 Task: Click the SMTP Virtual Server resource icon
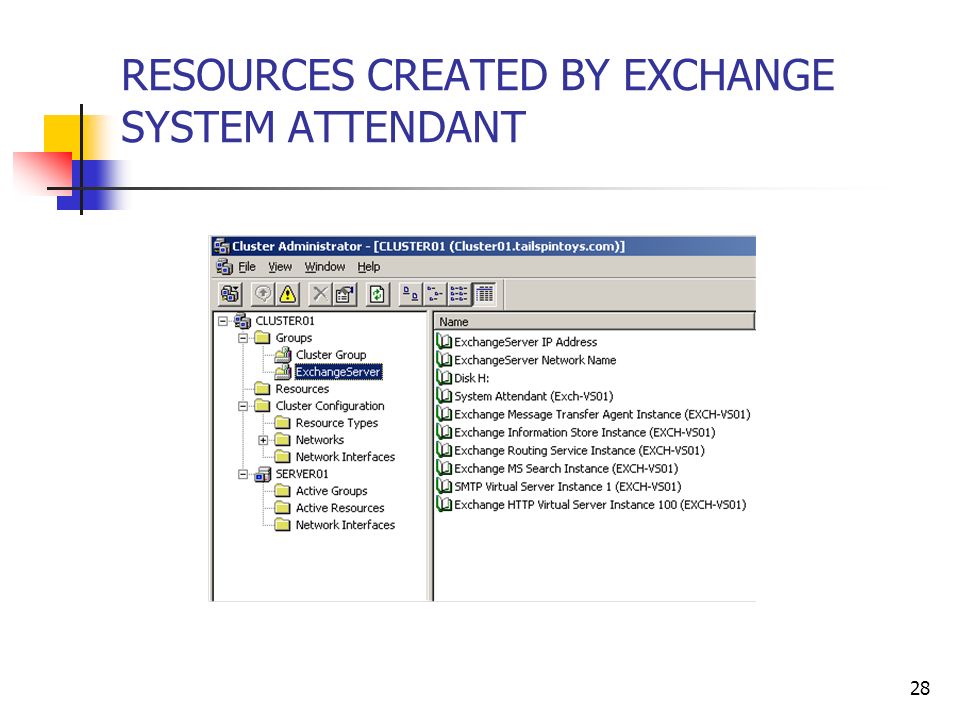(444, 486)
